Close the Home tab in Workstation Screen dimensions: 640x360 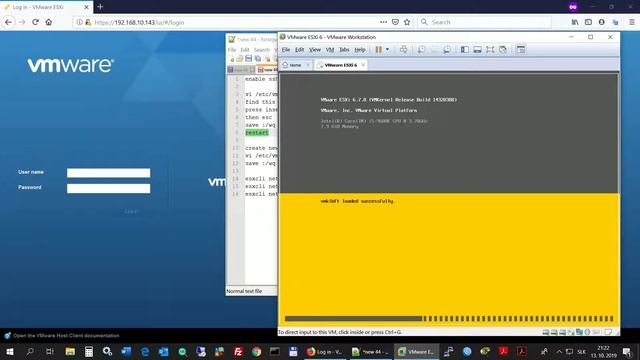pyautogui.click(x=308, y=65)
